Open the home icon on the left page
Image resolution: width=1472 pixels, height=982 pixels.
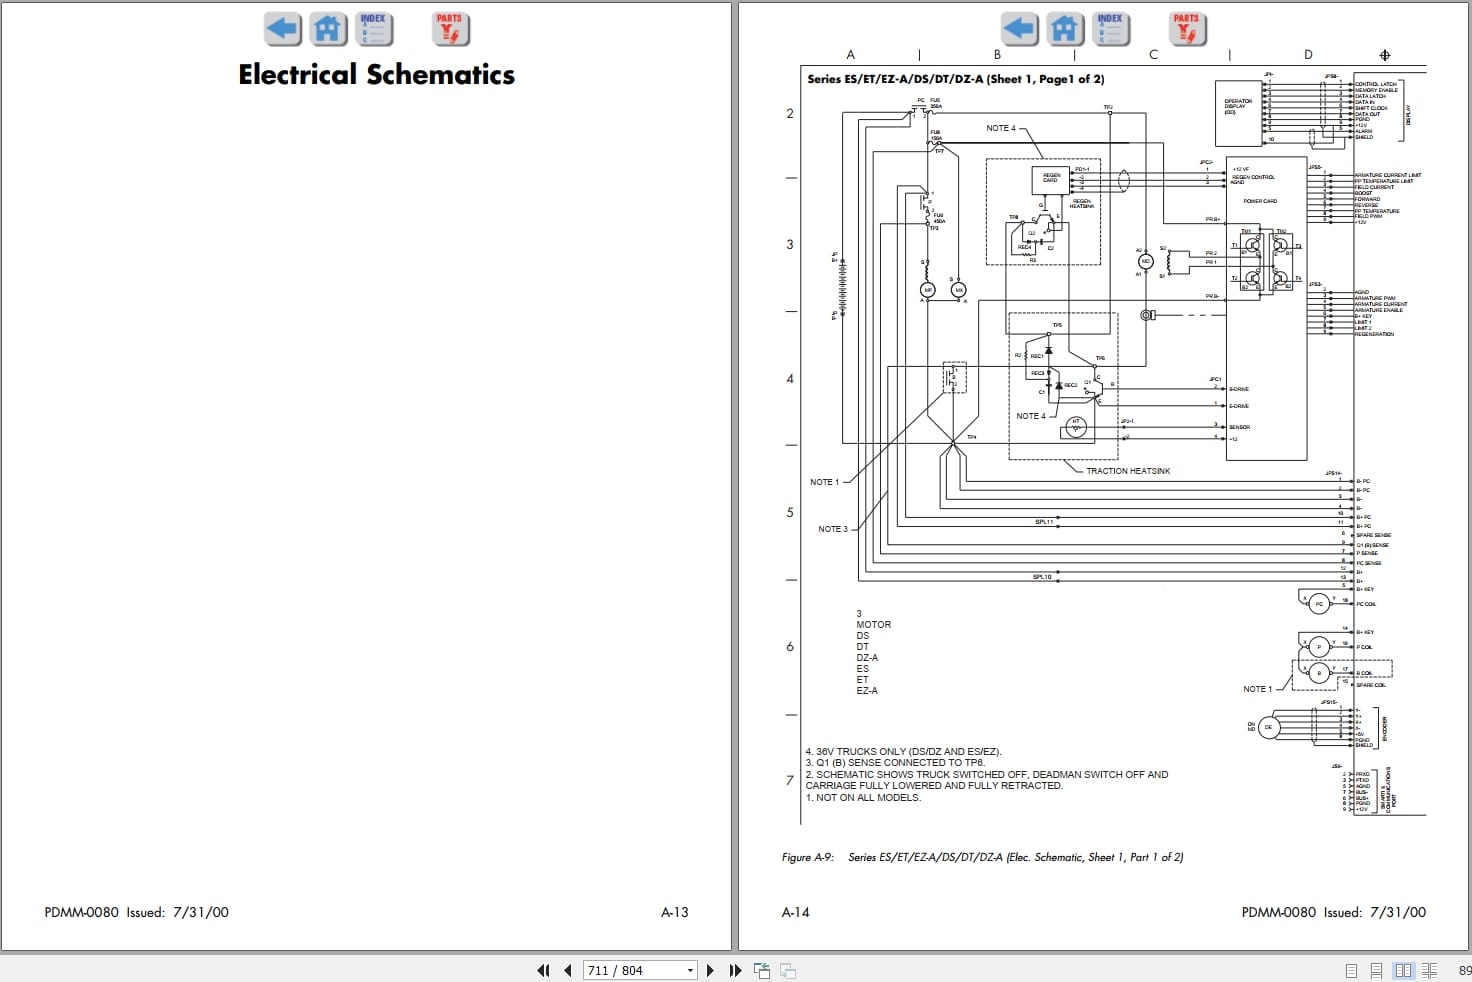[328, 29]
